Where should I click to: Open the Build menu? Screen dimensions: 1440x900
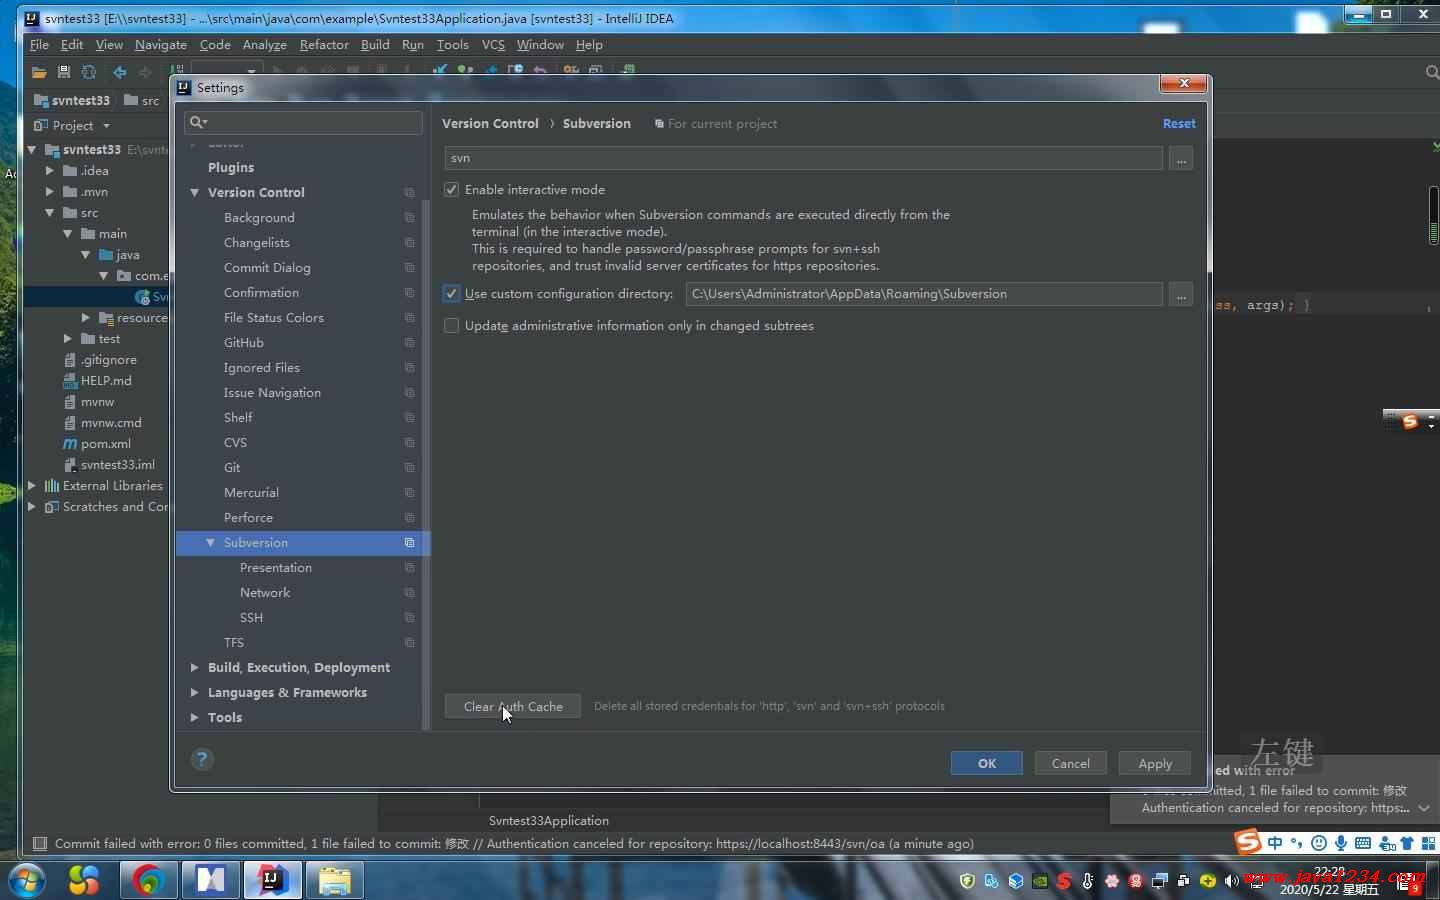(x=375, y=45)
